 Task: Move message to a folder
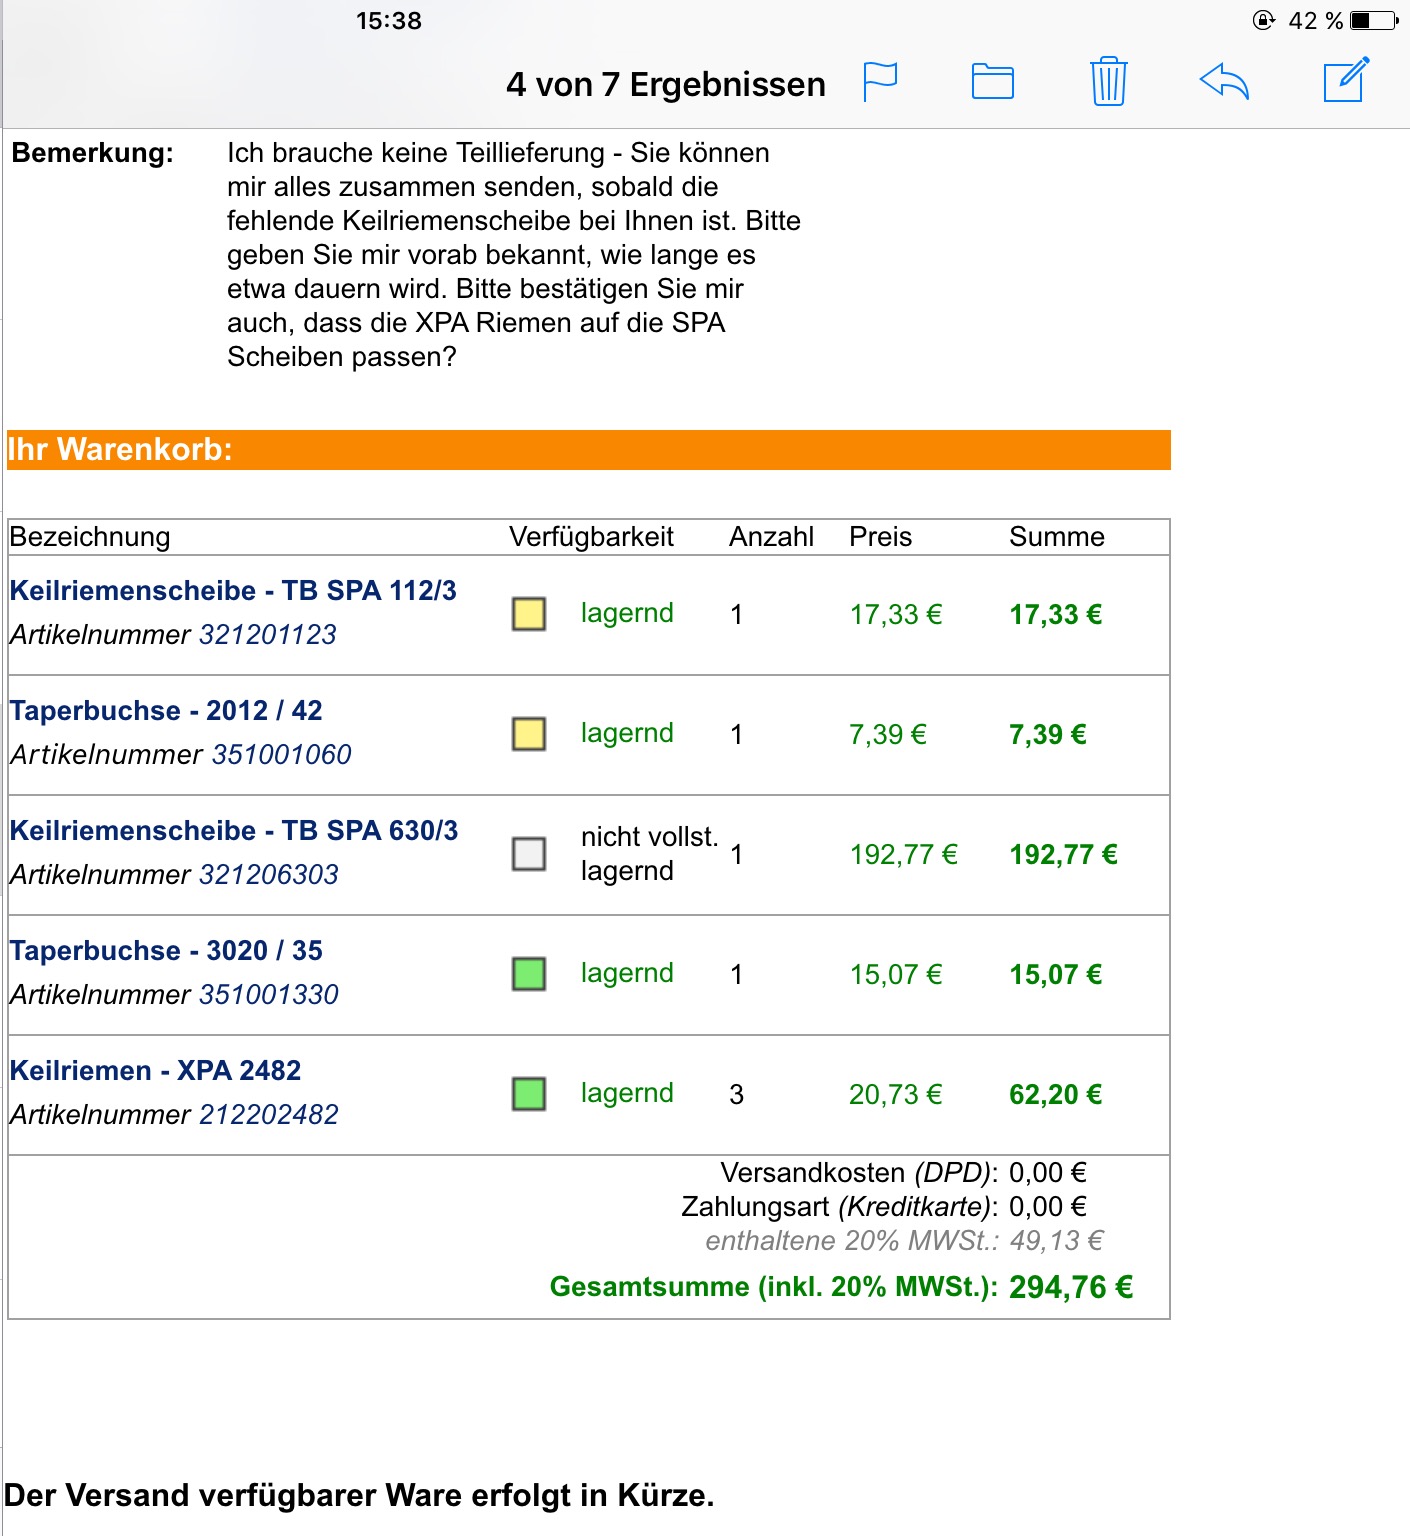[992, 82]
